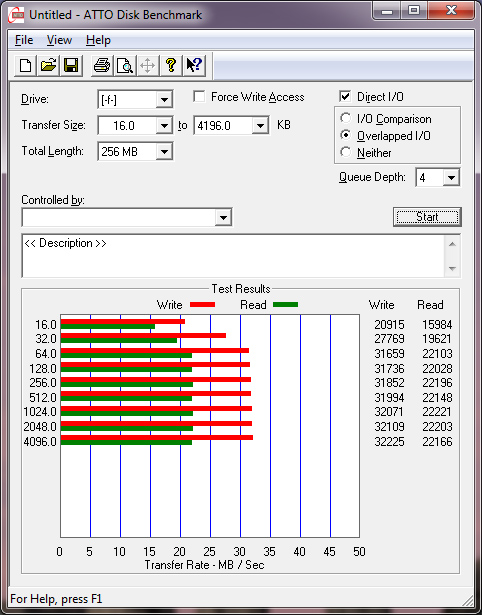Select the I/O Comparison radio button
This screenshot has width=482, height=615.
point(346,118)
